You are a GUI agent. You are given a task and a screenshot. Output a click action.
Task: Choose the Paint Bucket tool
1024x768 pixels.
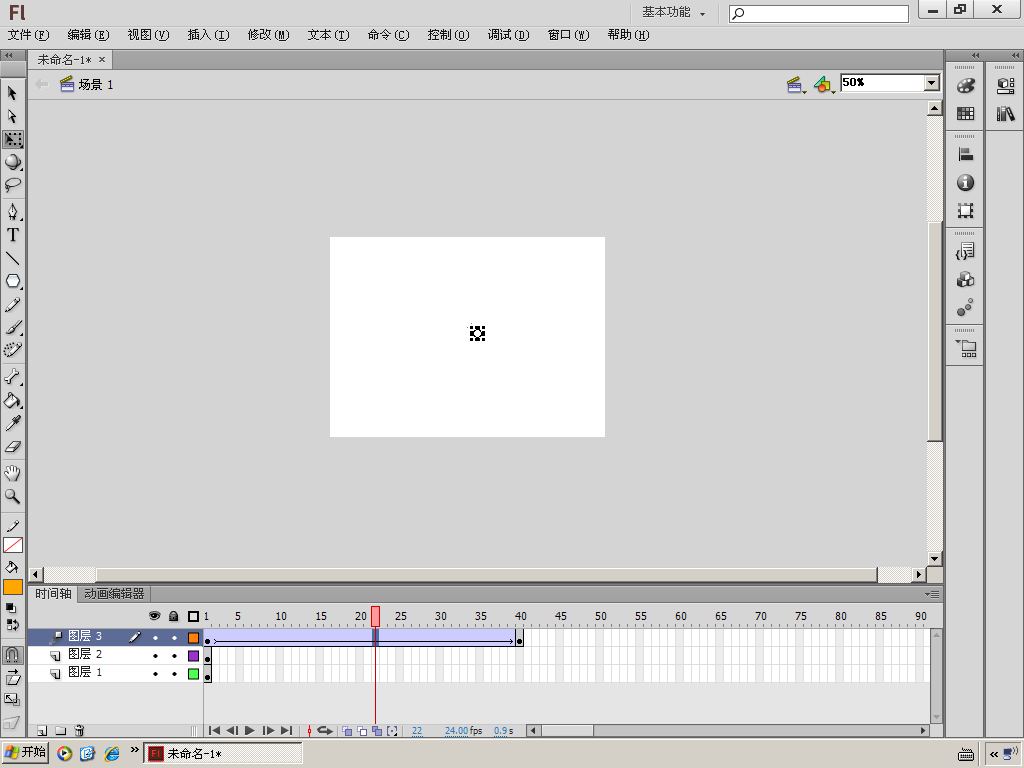pos(13,401)
